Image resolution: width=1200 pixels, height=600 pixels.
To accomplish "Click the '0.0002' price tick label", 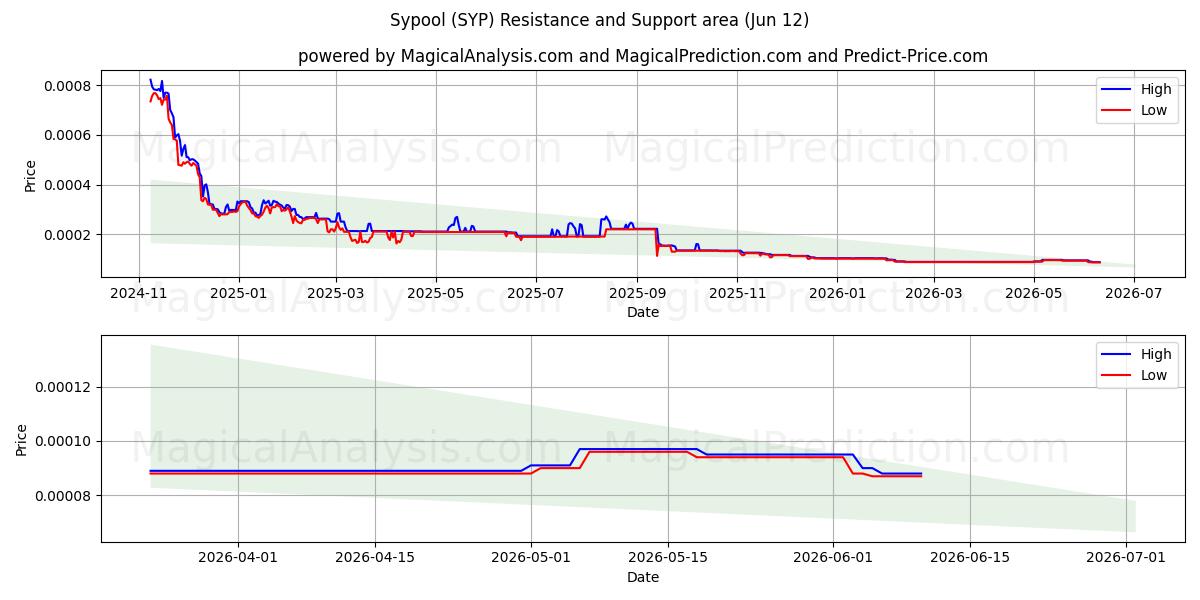I will click(70, 235).
